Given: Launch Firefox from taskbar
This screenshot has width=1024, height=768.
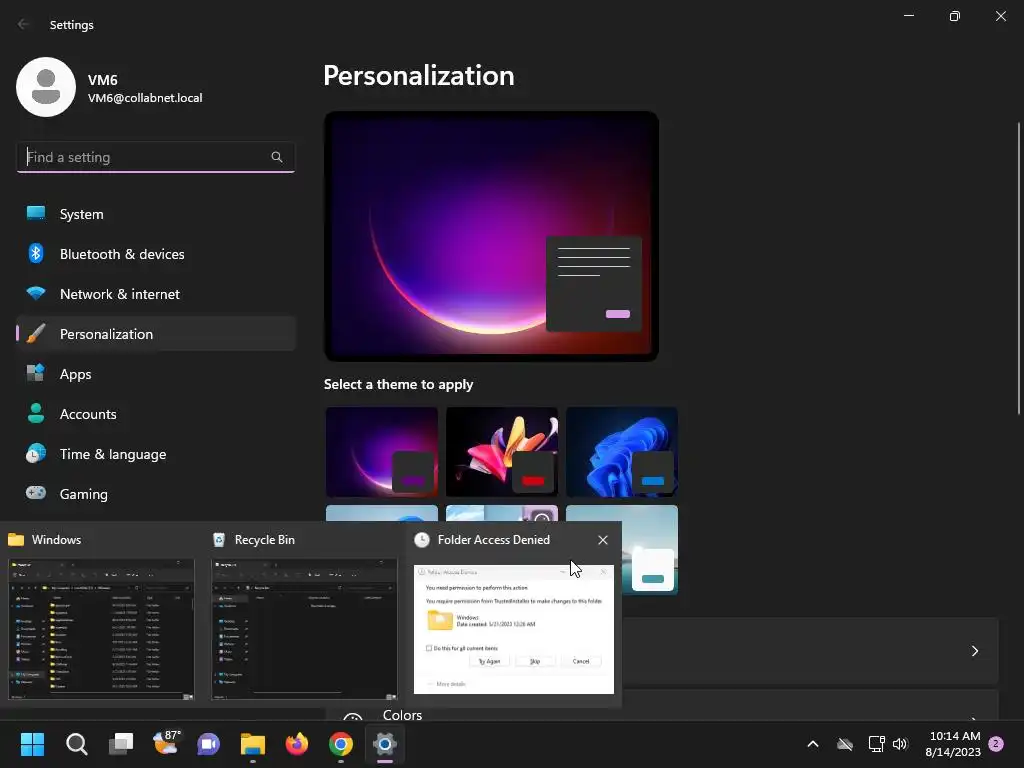Looking at the screenshot, I should [x=296, y=744].
